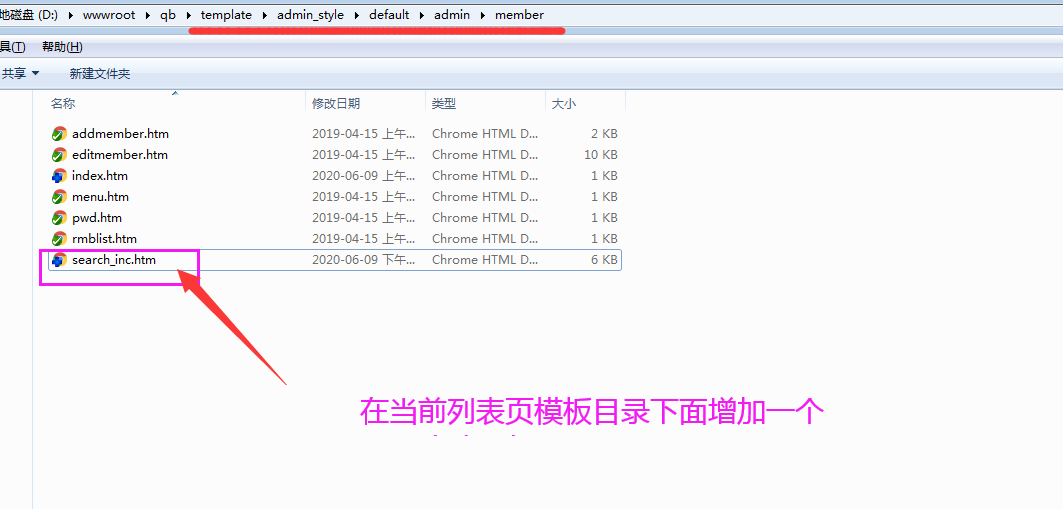Open the 共享 dropdown in the toolbar

coord(20,74)
